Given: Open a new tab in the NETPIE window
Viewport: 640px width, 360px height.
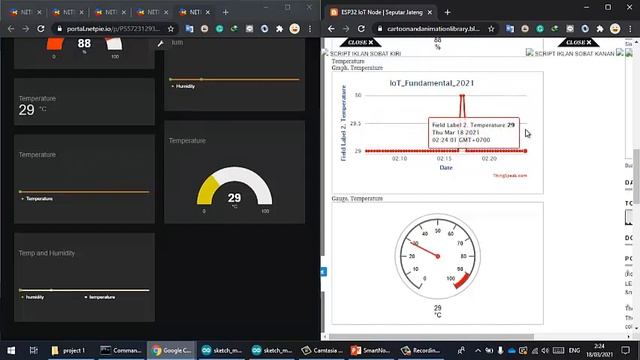Looking at the screenshot, I should pyautogui.click(x=225, y=12).
